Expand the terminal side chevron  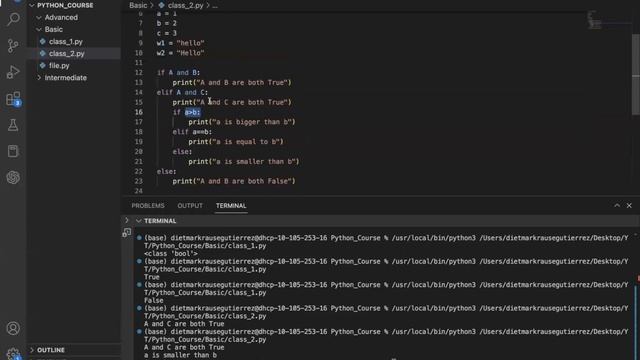click(x=127, y=220)
